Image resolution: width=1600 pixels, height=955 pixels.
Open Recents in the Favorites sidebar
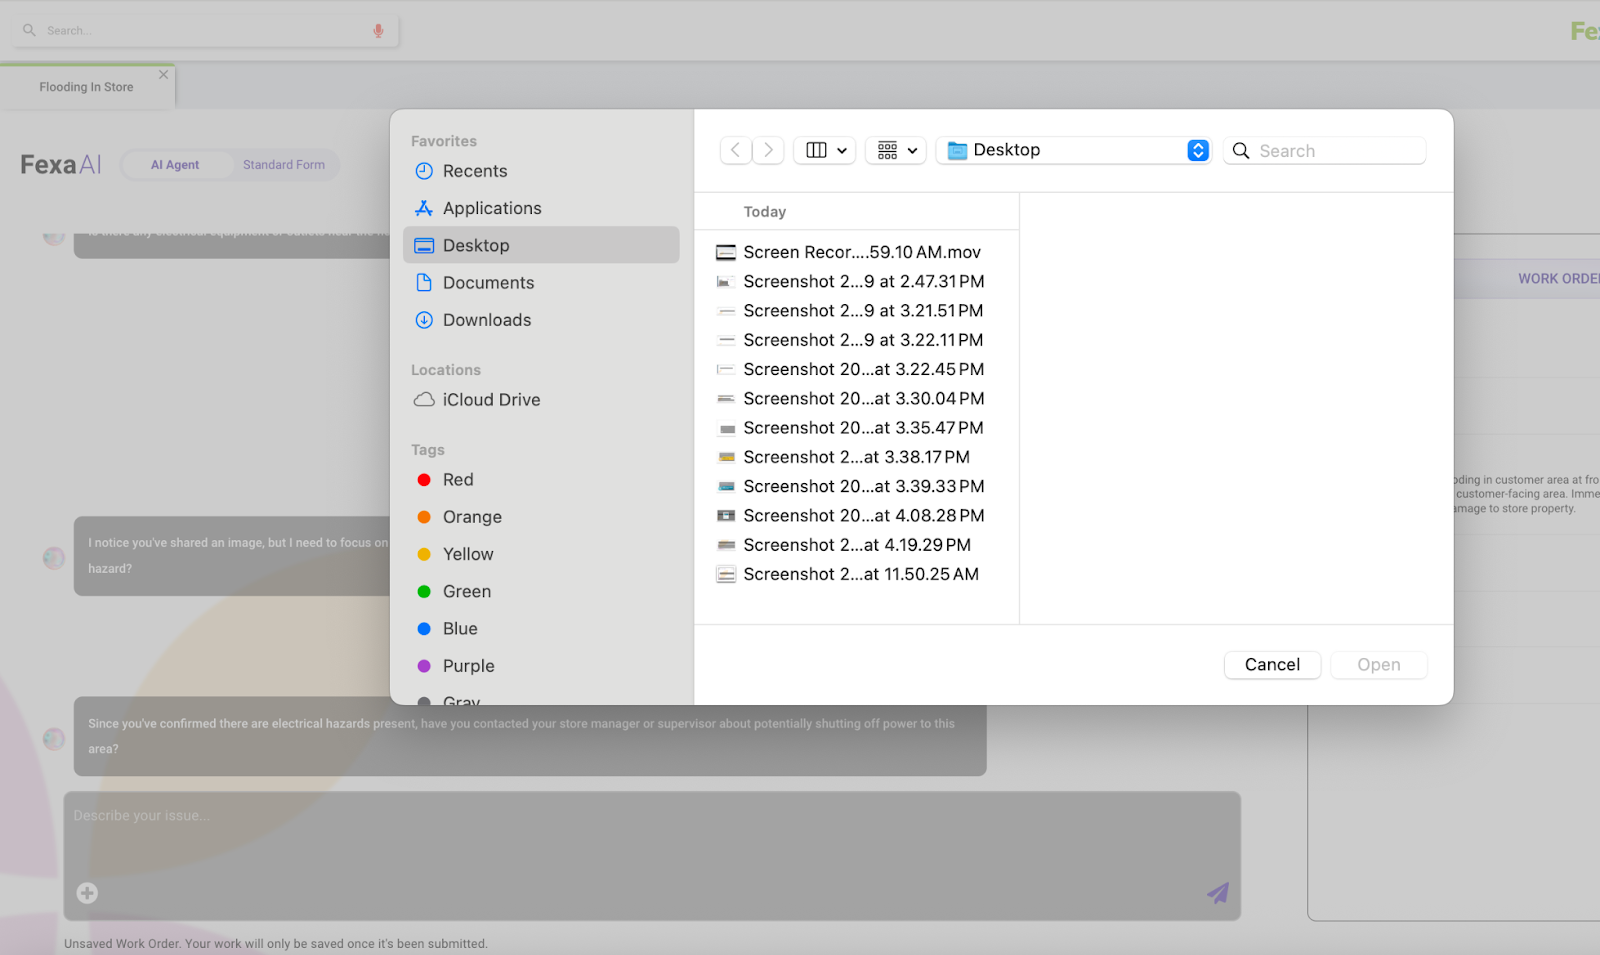474,171
